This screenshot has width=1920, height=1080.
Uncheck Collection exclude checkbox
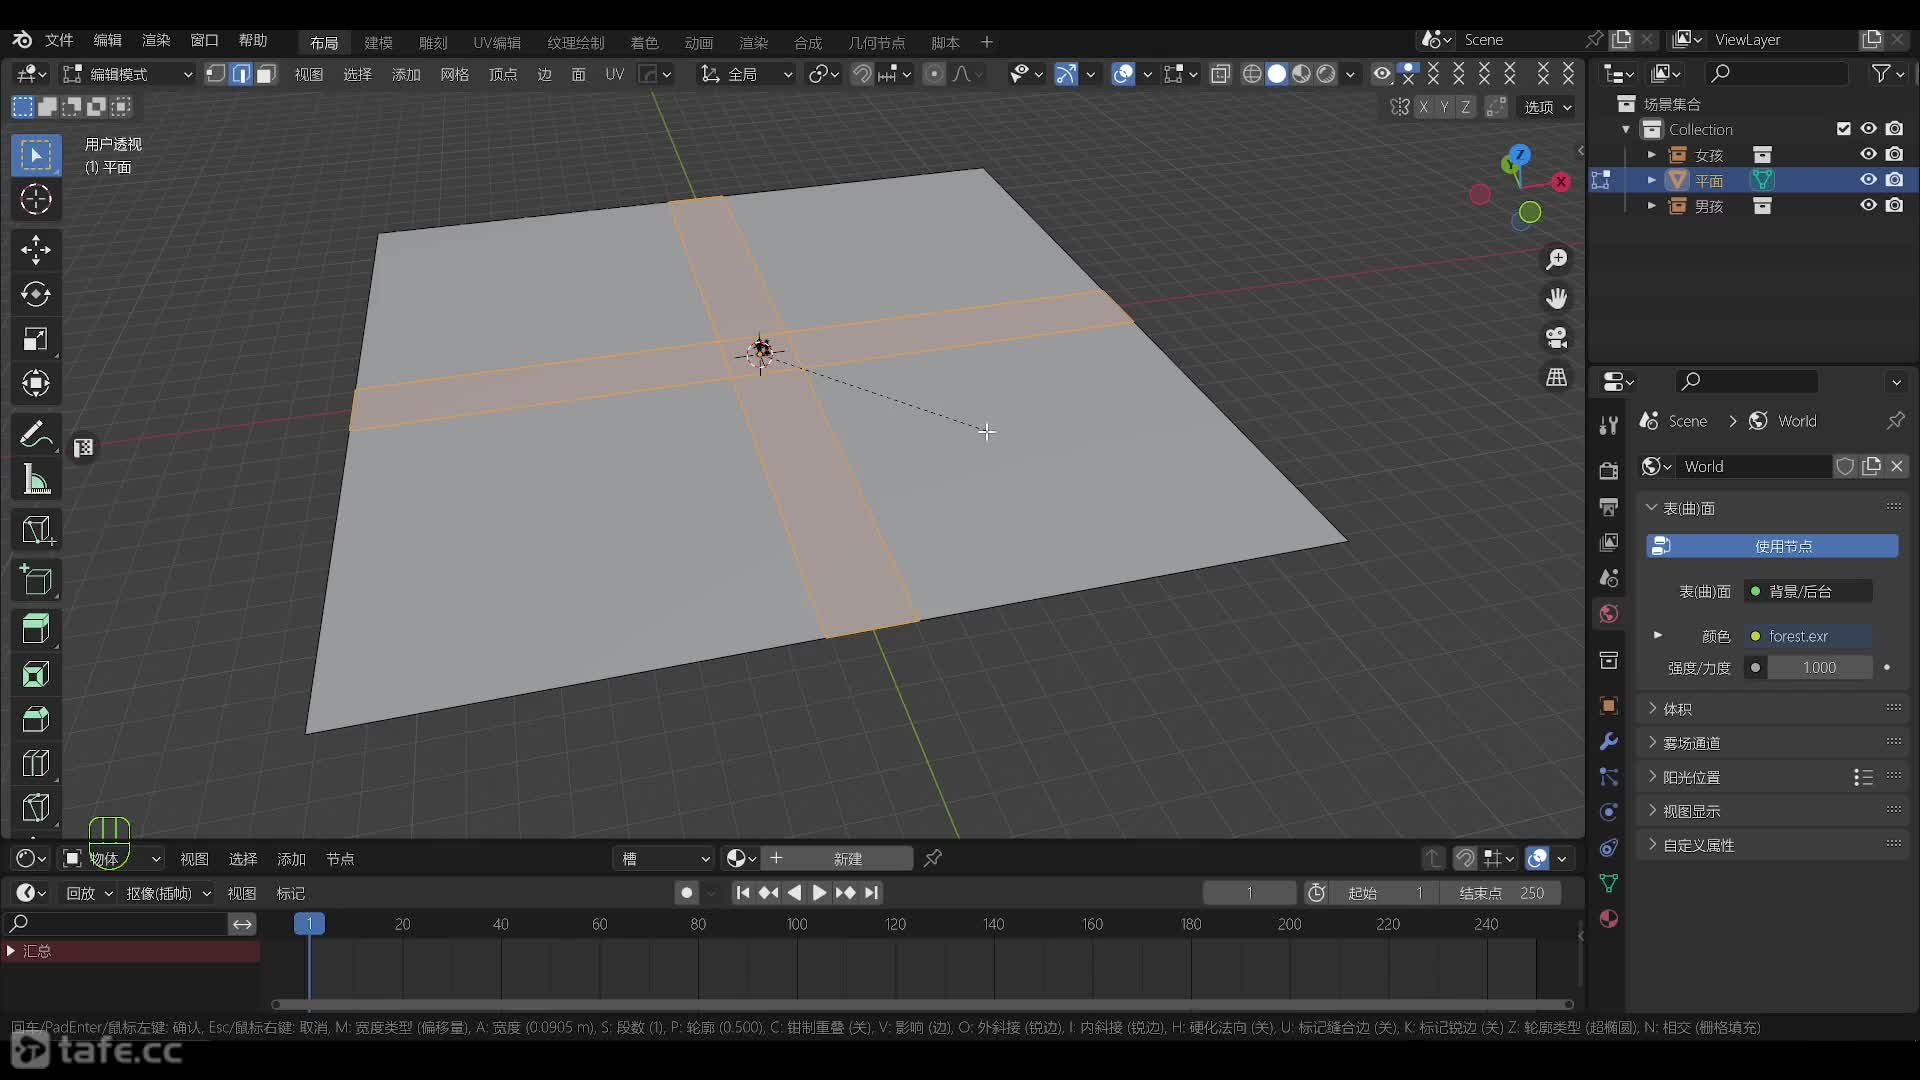[x=1843, y=128]
